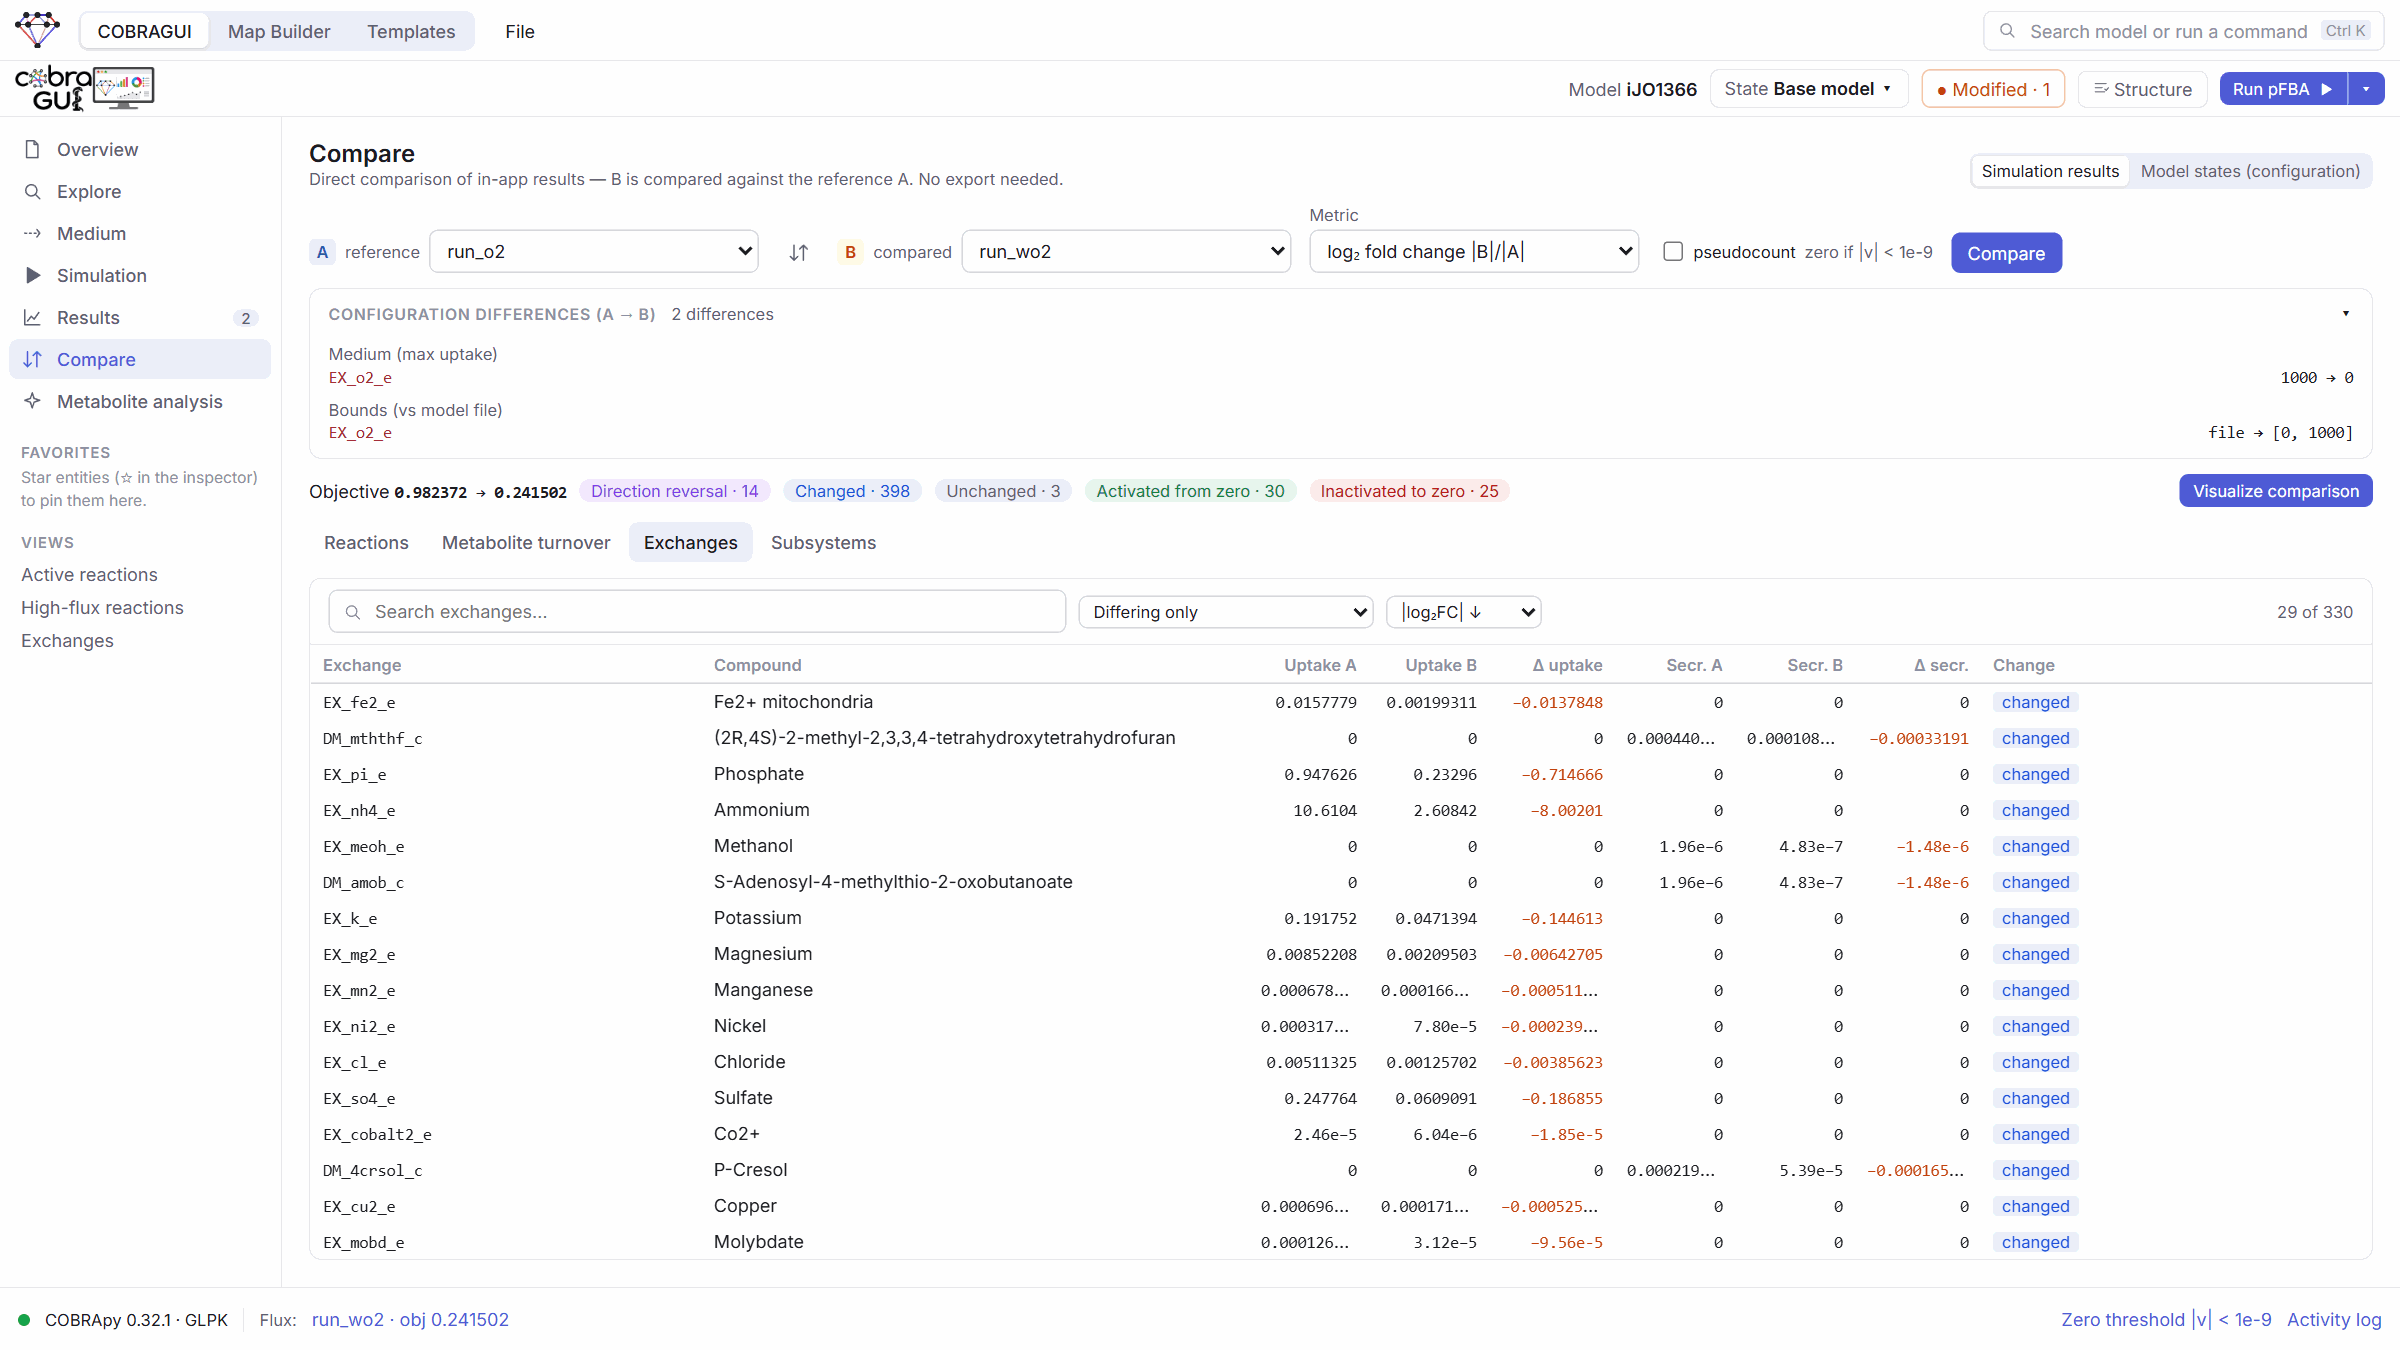Switch to the Subsystems tab
The height and width of the screenshot is (1350, 2400).
coord(823,542)
